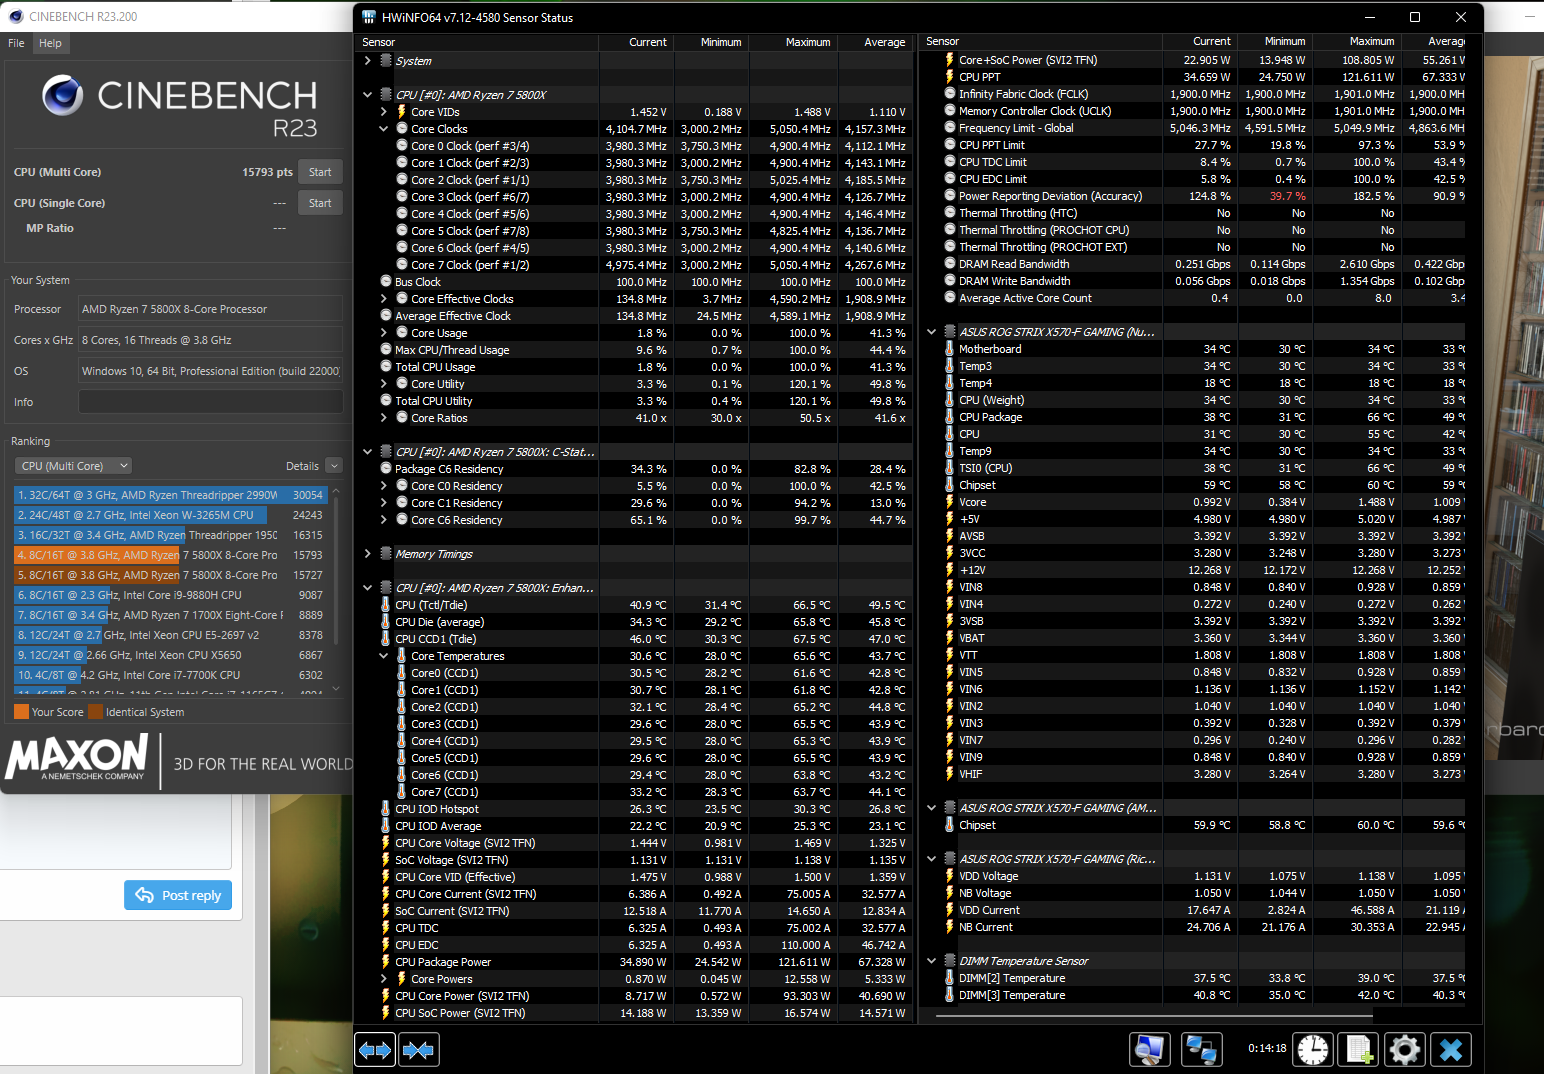Click the lightning icon beside Core VIDs
1544x1074 pixels.
[x=402, y=111]
